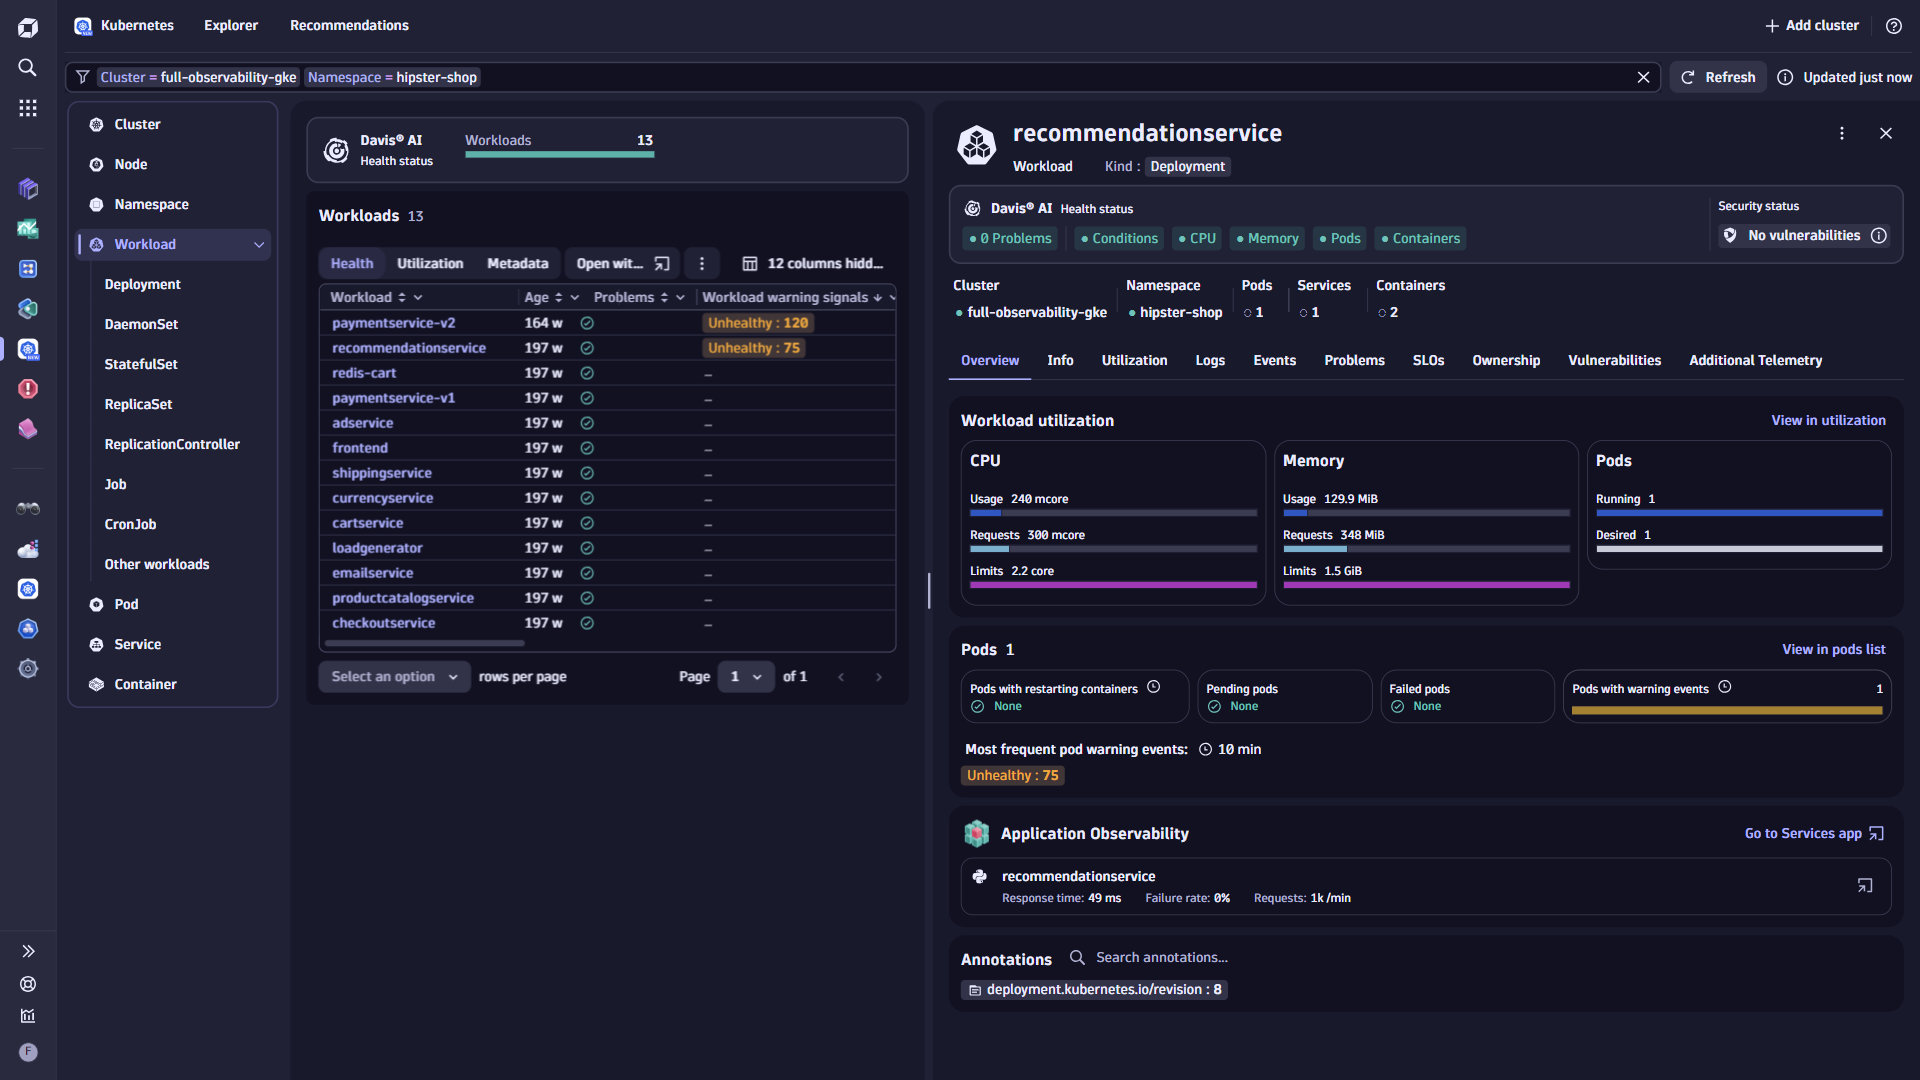Click the support icon in bottom rail
The height and width of the screenshot is (1080, 1920).
(28, 984)
